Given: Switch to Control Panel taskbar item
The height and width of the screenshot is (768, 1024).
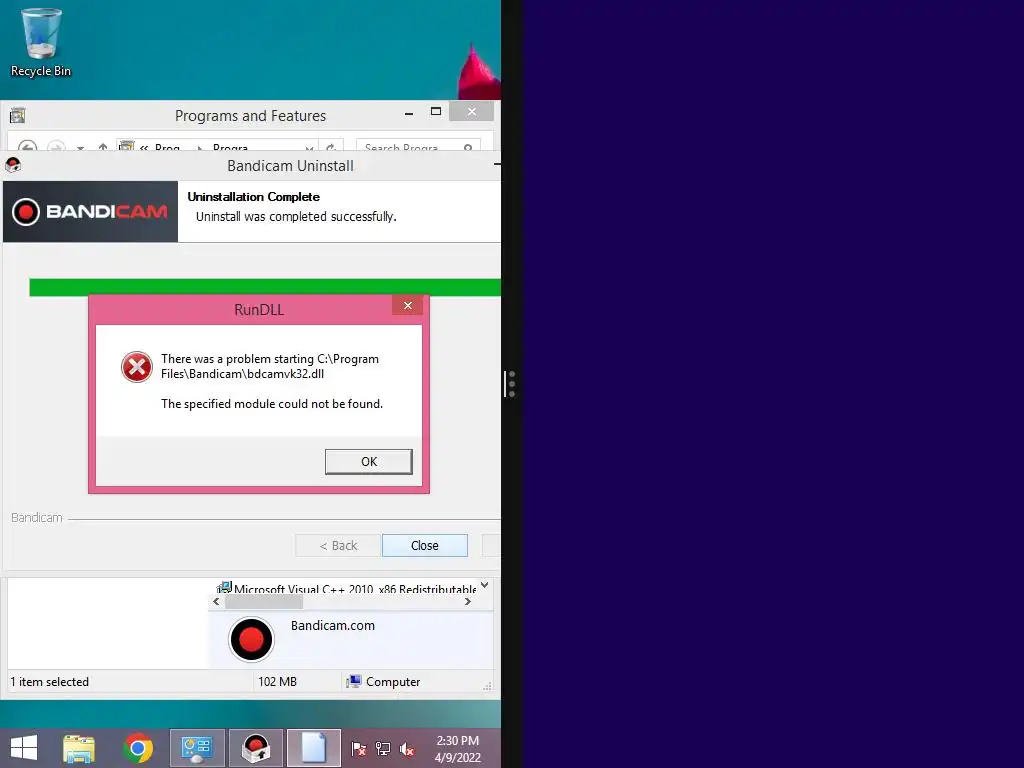Looking at the screenshot, I should pos(197,748).
